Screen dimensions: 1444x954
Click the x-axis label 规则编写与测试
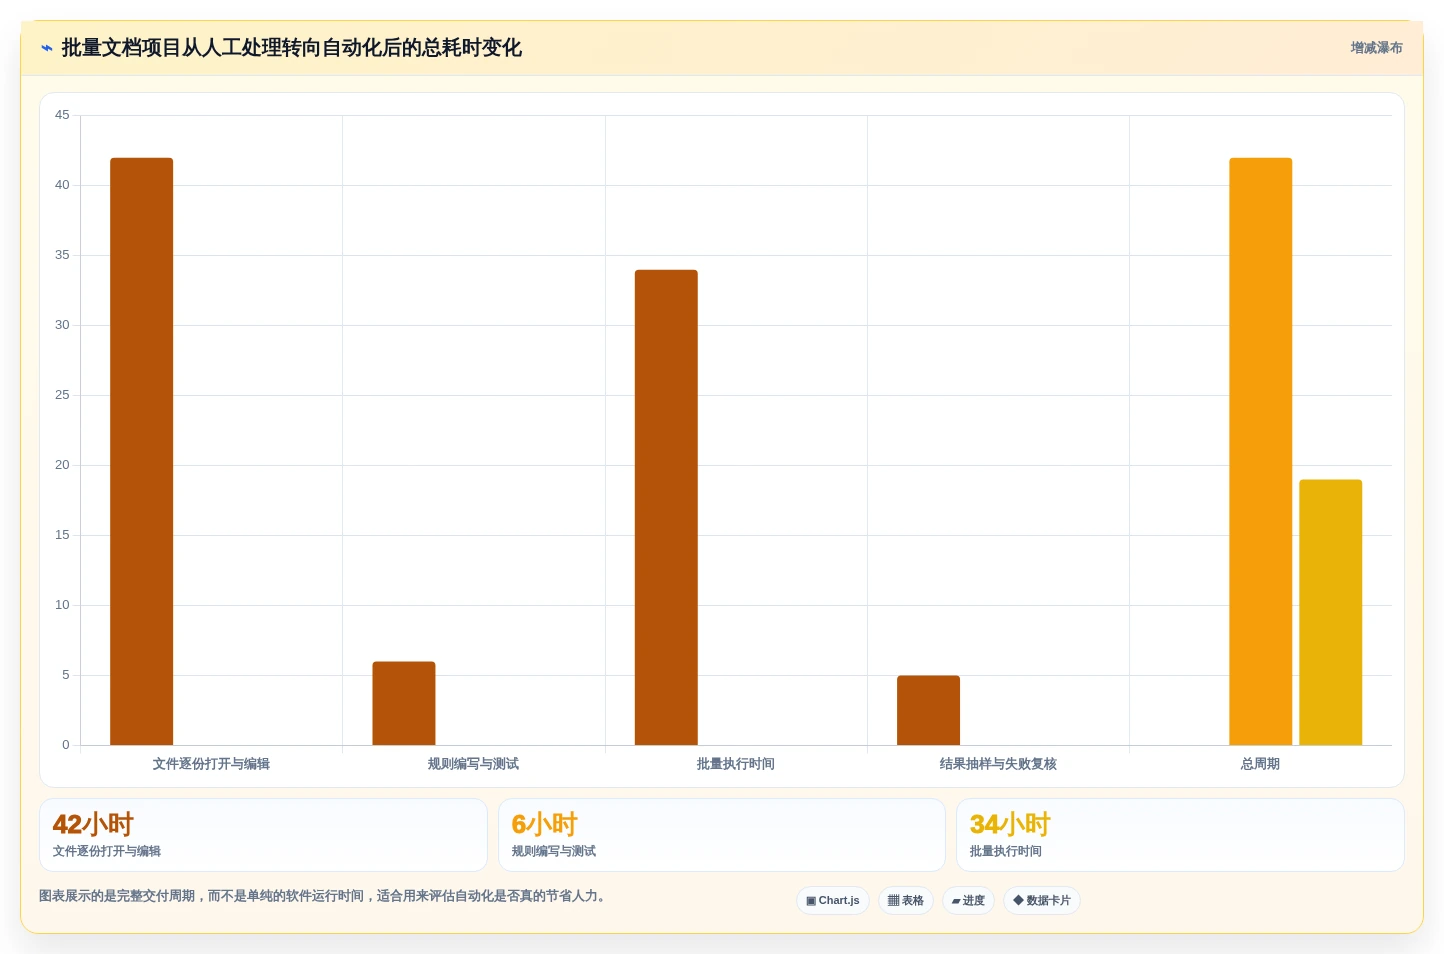click(x=473, y=764)
